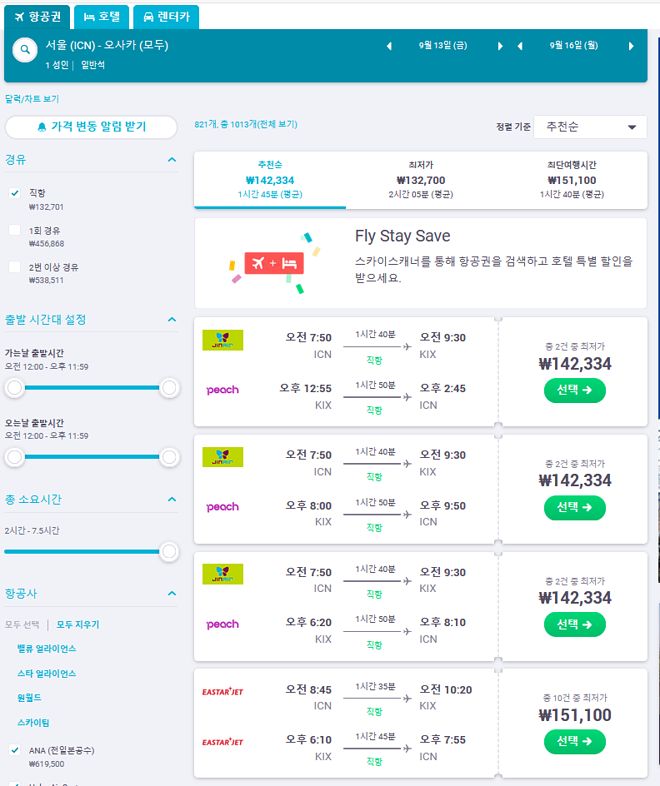Viewport: 660px width, 786px height.
Task: Go to next departure date arrow
Action: (x=500, y=46)
